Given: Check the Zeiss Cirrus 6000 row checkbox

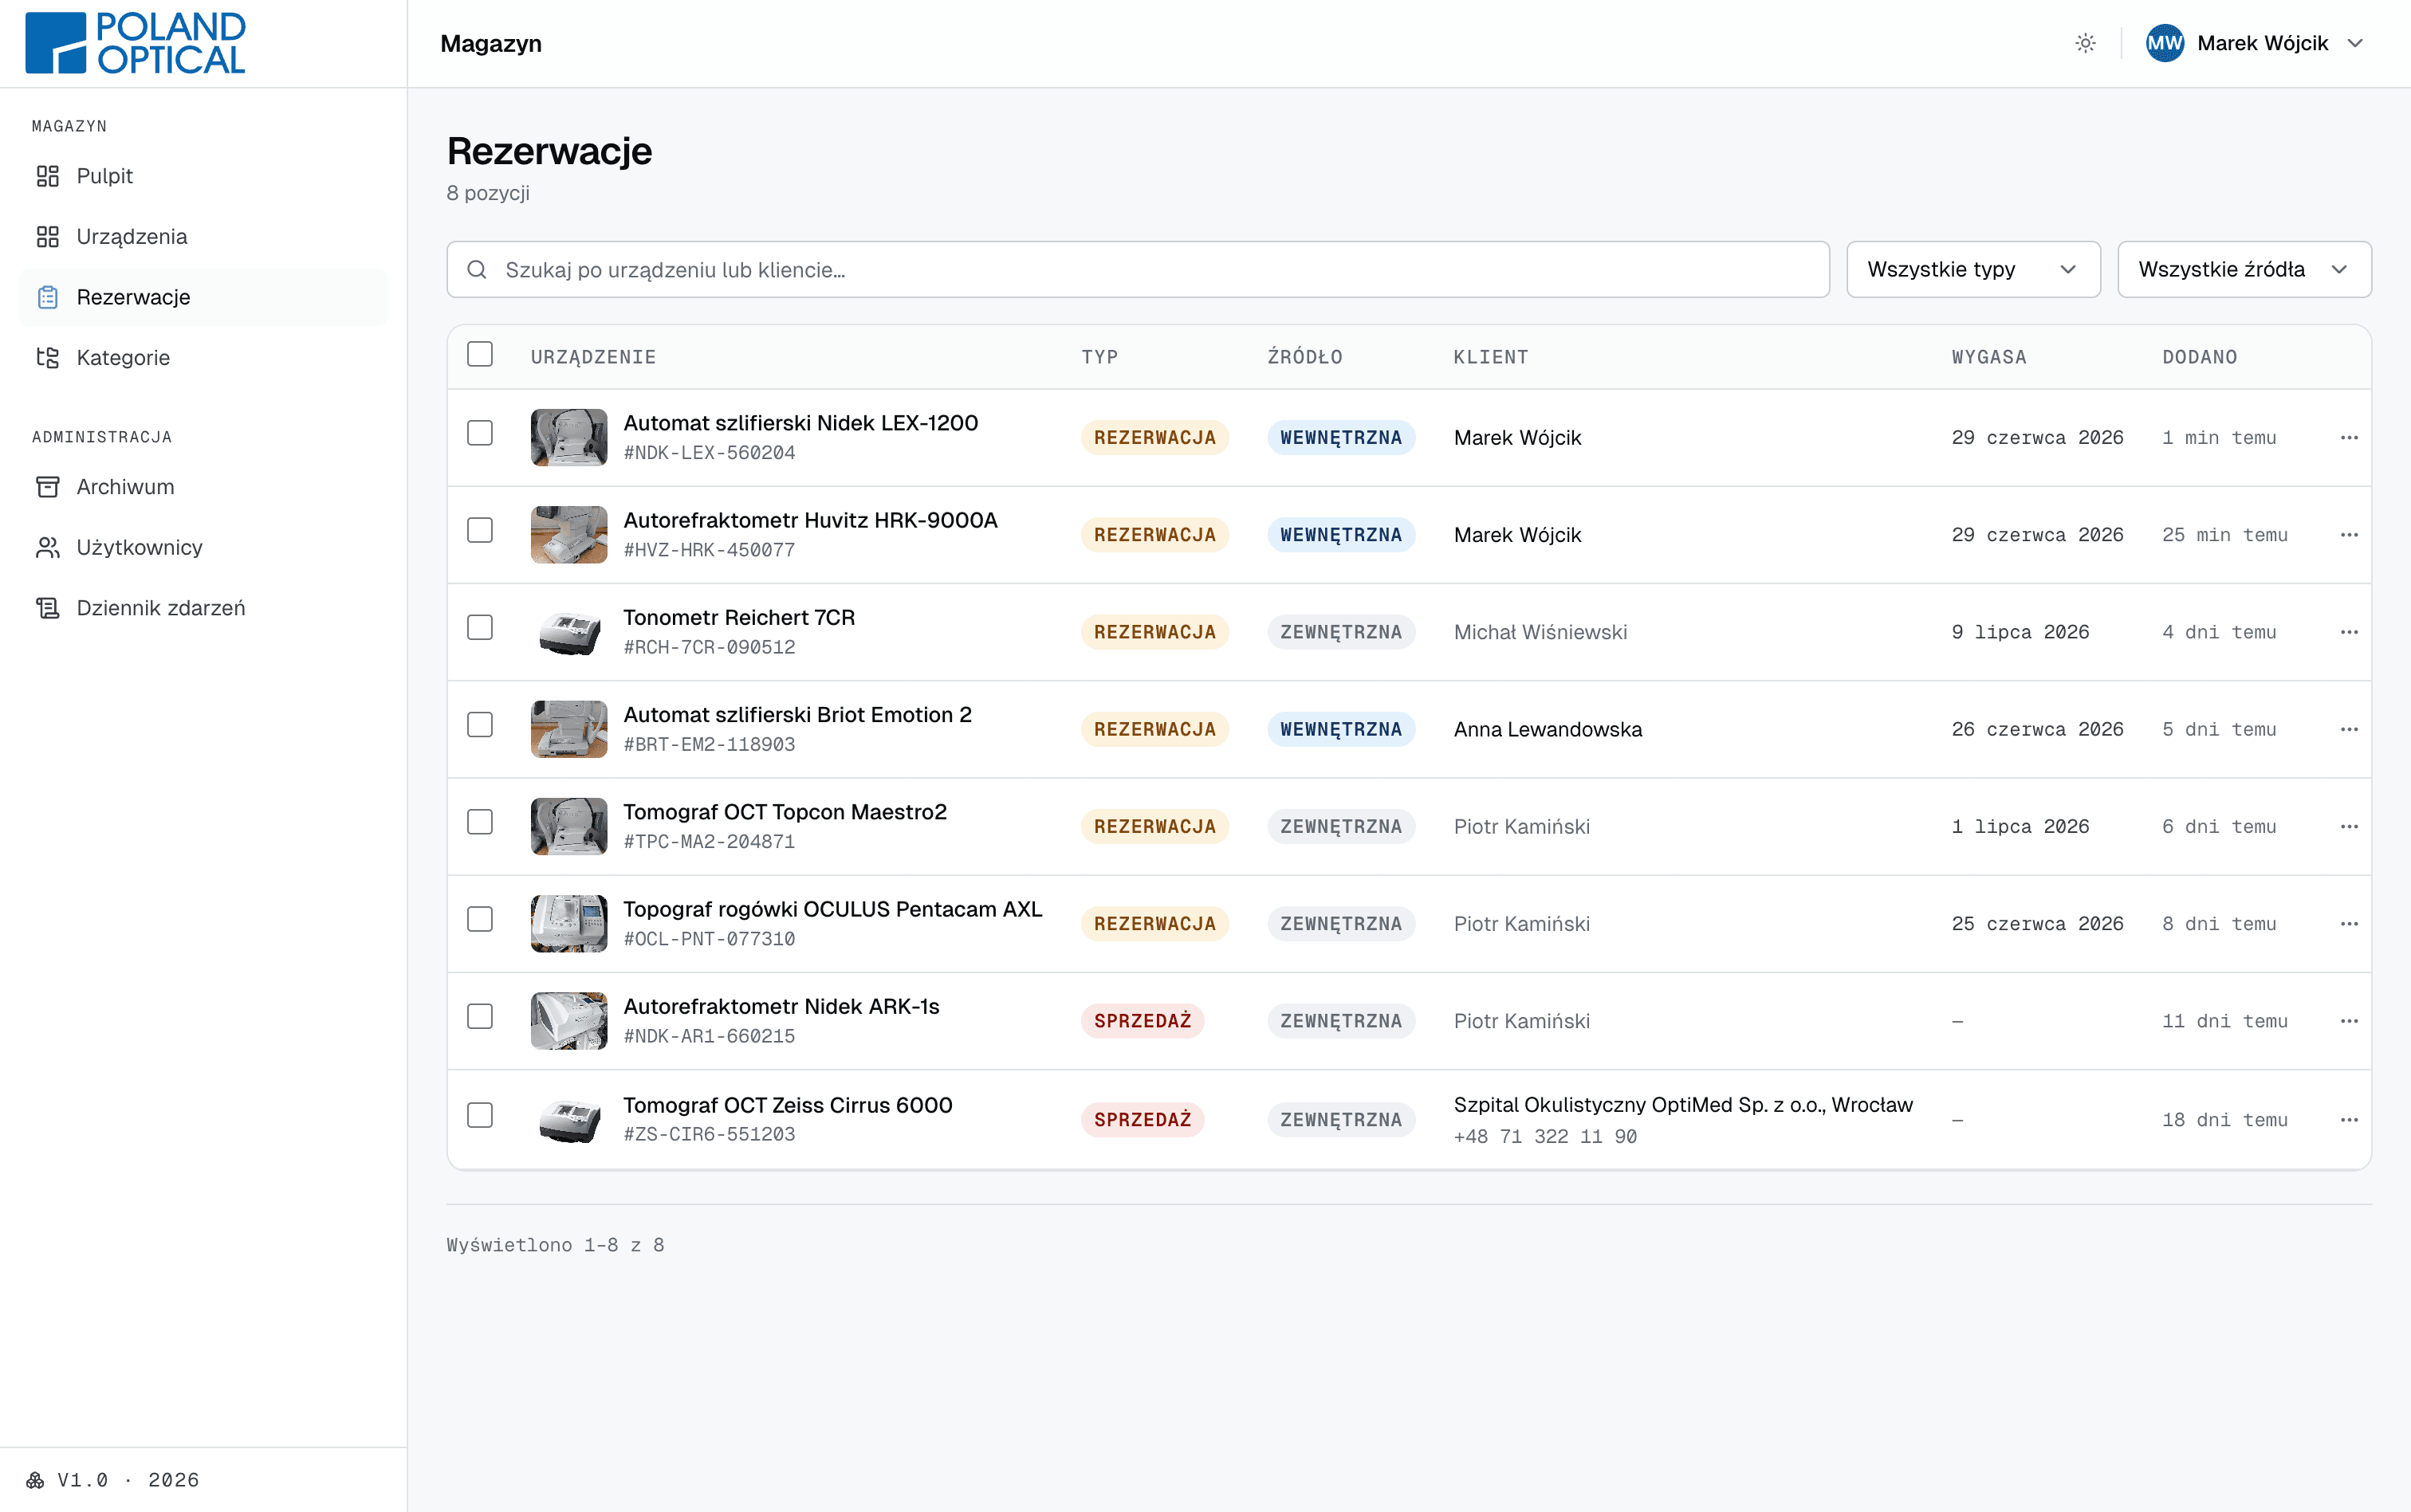Looking at the screenshot, I should (480, 1115).
